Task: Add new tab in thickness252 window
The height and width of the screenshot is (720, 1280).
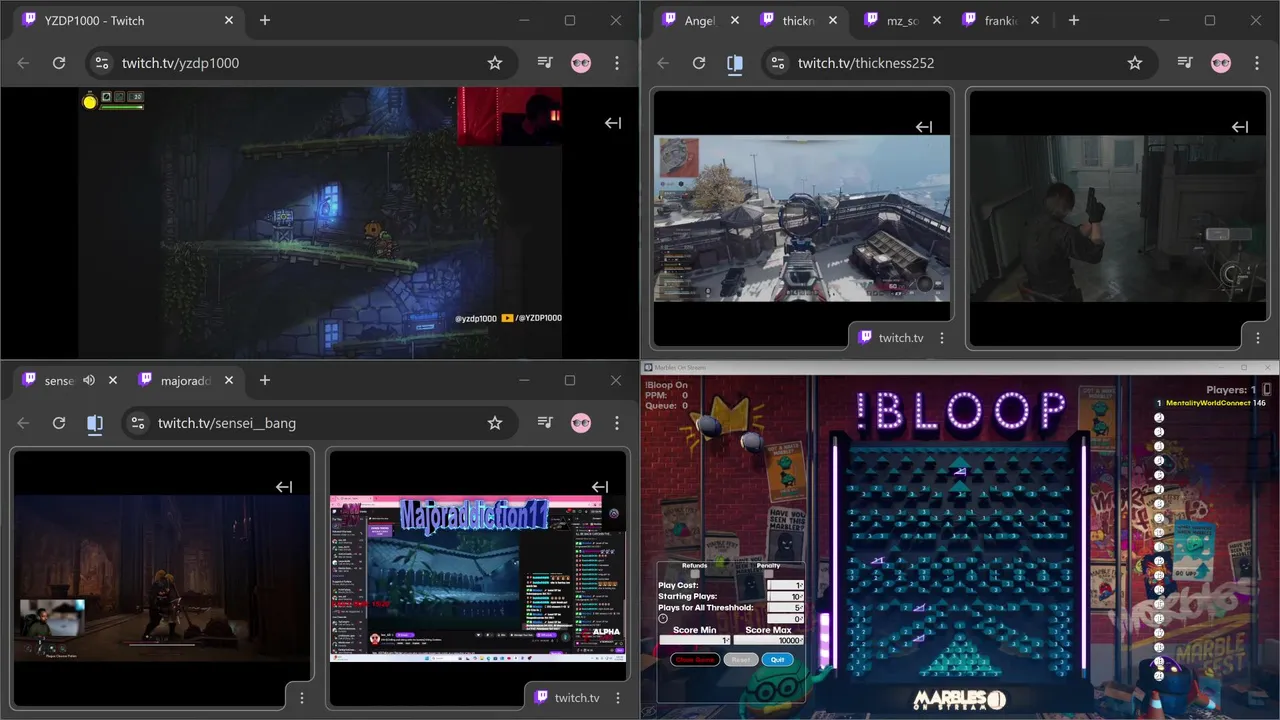Action: click(1073, 20)
